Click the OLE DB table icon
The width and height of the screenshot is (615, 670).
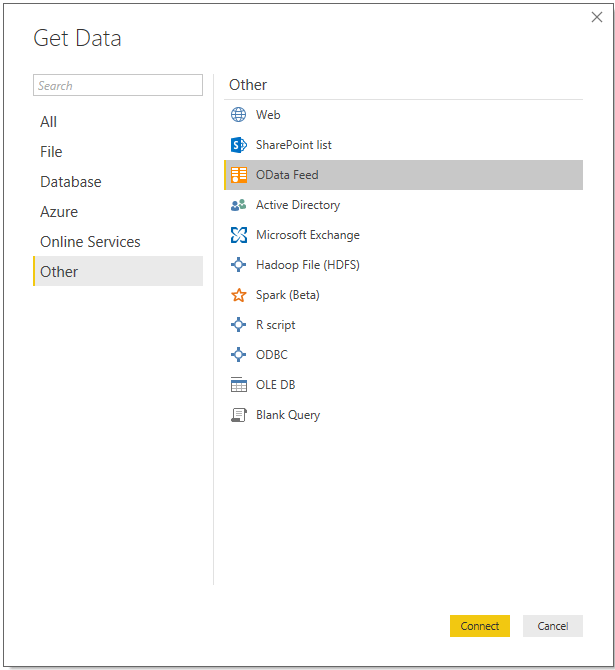(x=238, y=385)
